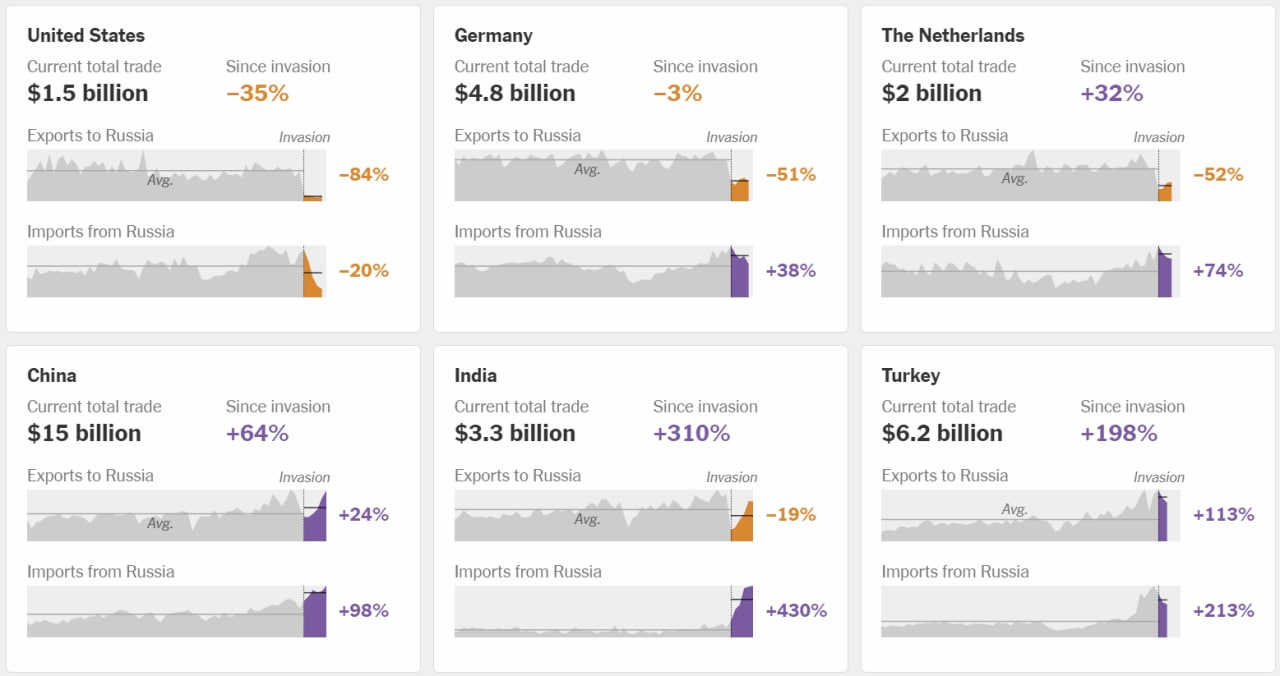Click the United States exports to Russia chart
This screenshot has width=1280, height=676.
click(x=175, y=176)
